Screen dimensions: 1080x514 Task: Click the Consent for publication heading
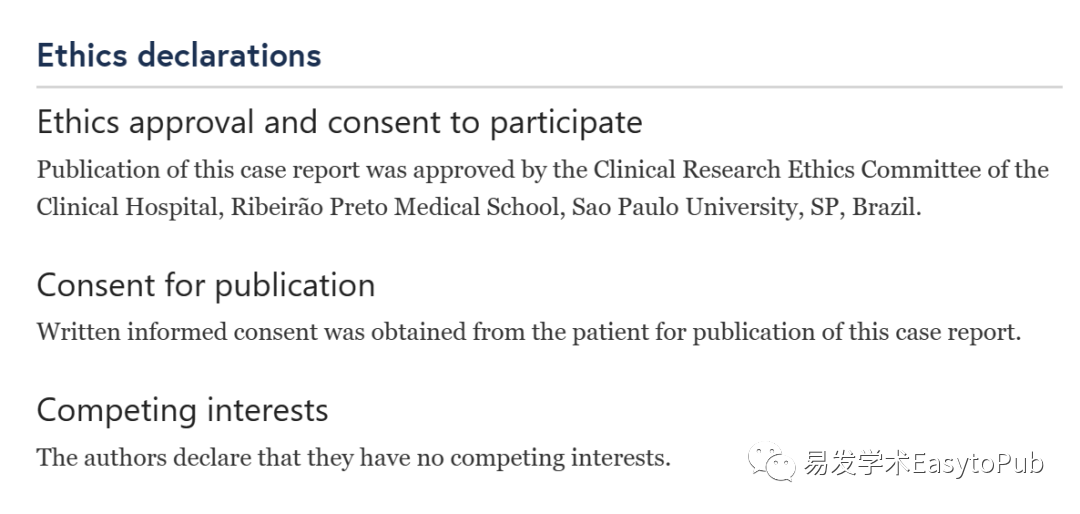(206, 285)
